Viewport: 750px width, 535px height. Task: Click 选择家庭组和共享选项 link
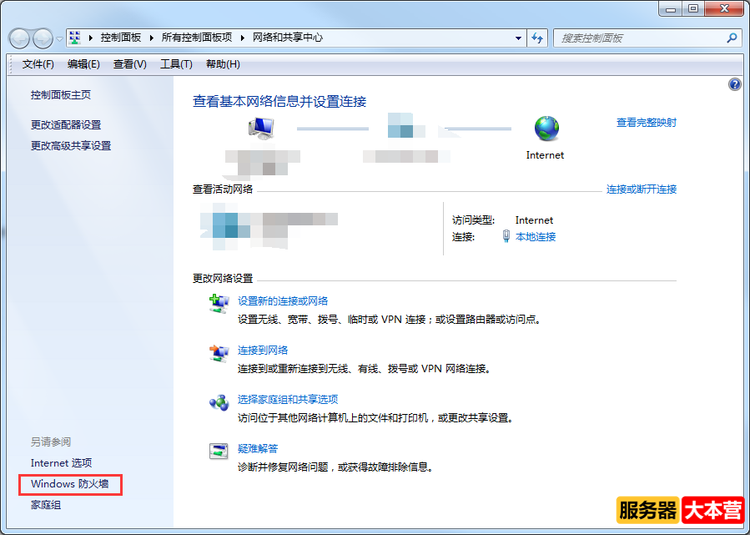pyautogui.click(x=288, y=399)
